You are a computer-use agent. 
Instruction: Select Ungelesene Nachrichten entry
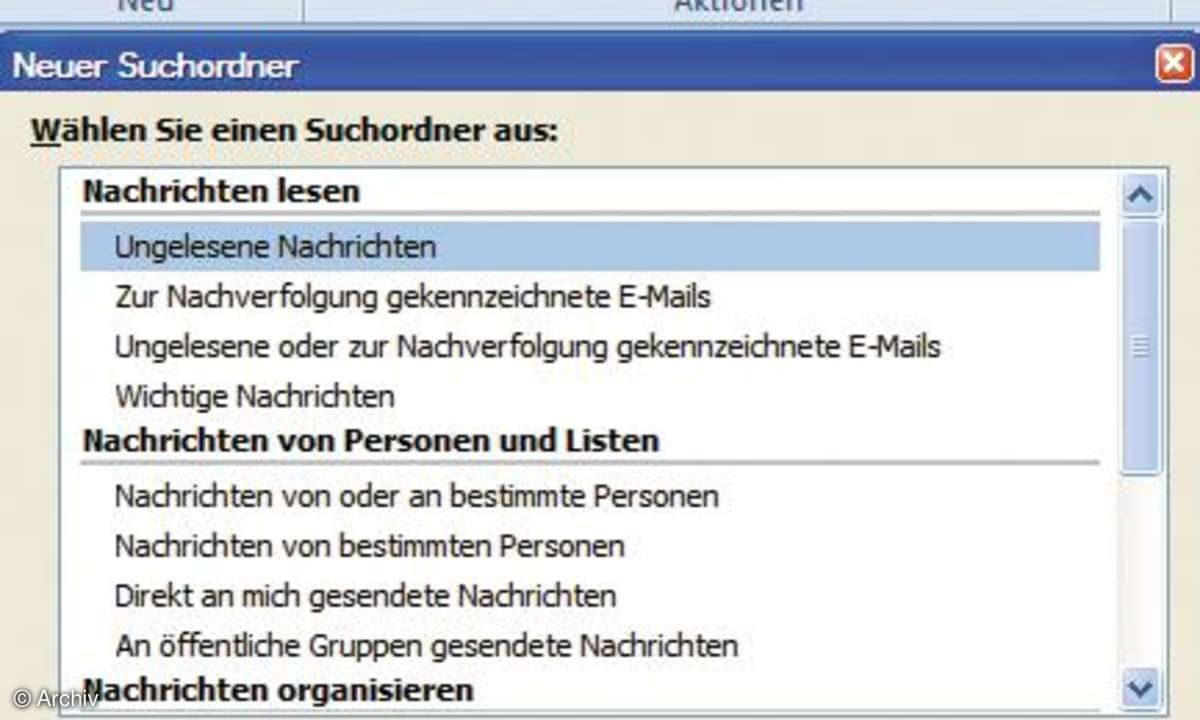(275, 246)
